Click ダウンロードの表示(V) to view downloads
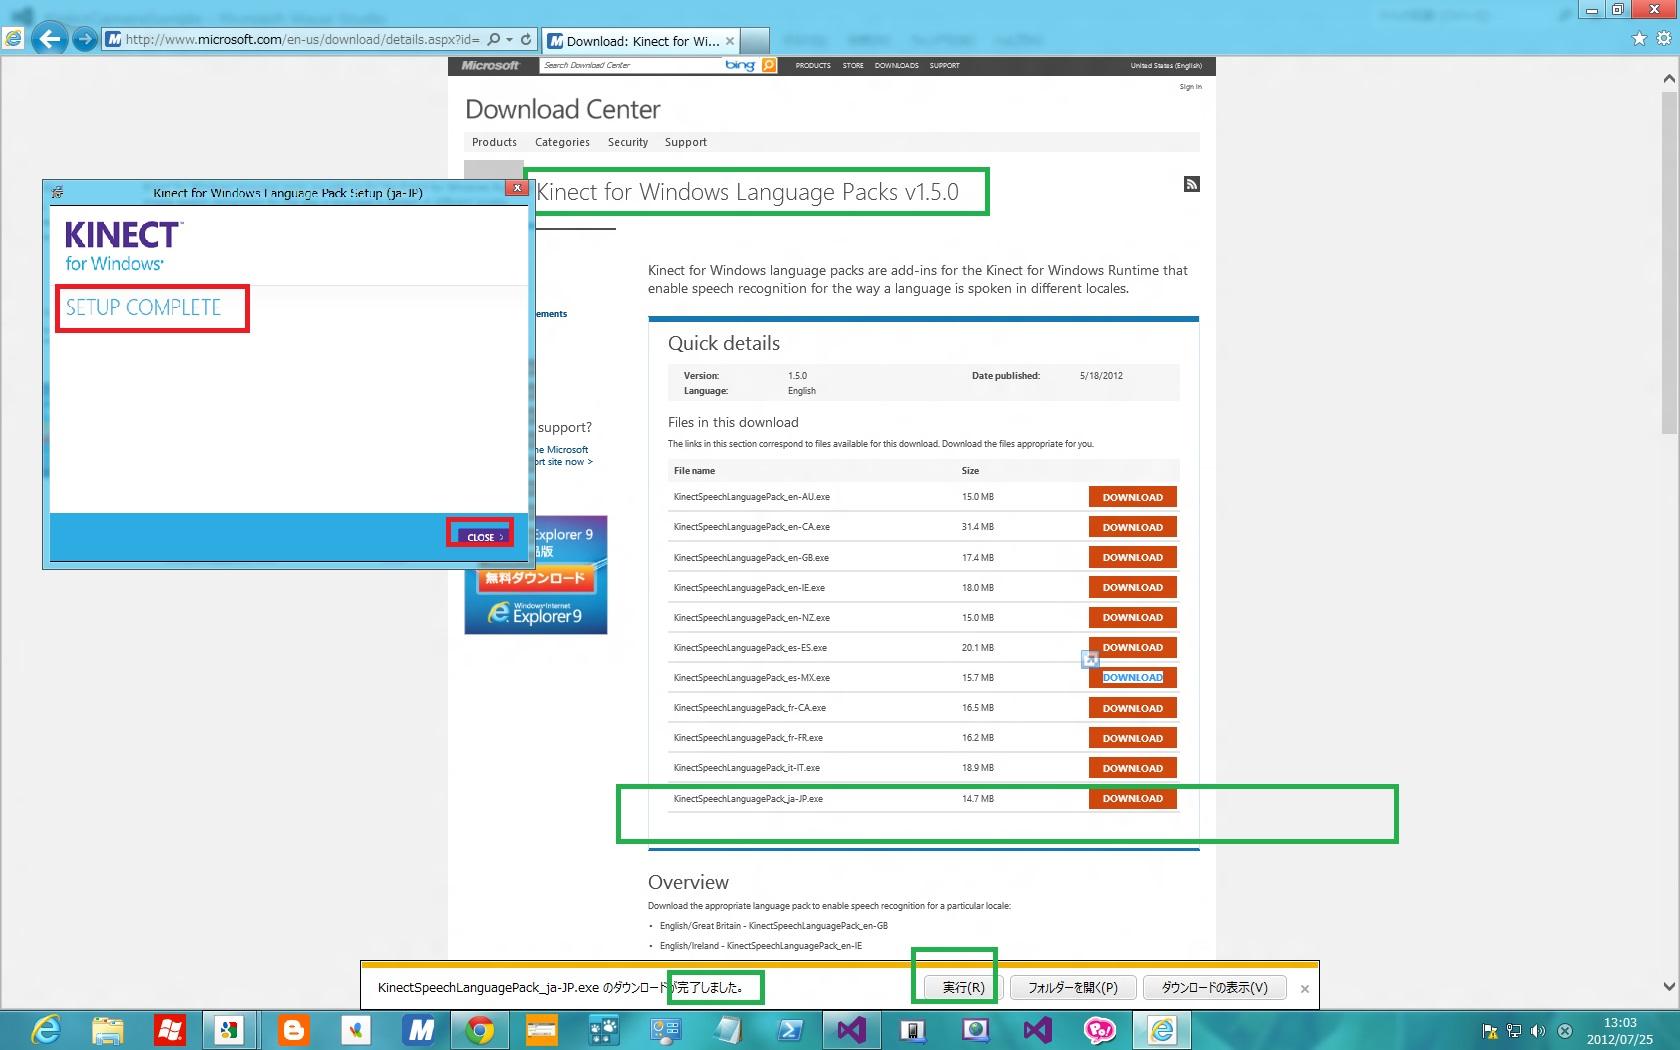This screenshot has width=1680, height=1050. tap(1215, 988)
